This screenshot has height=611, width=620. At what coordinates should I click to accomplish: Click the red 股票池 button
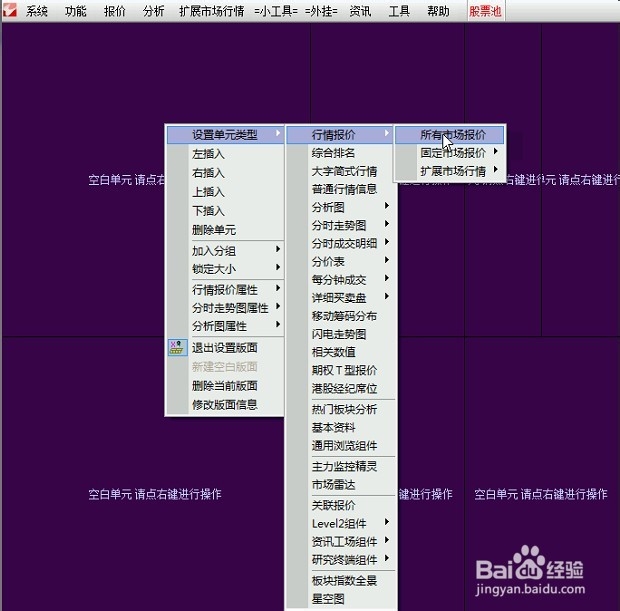point(486,11)
